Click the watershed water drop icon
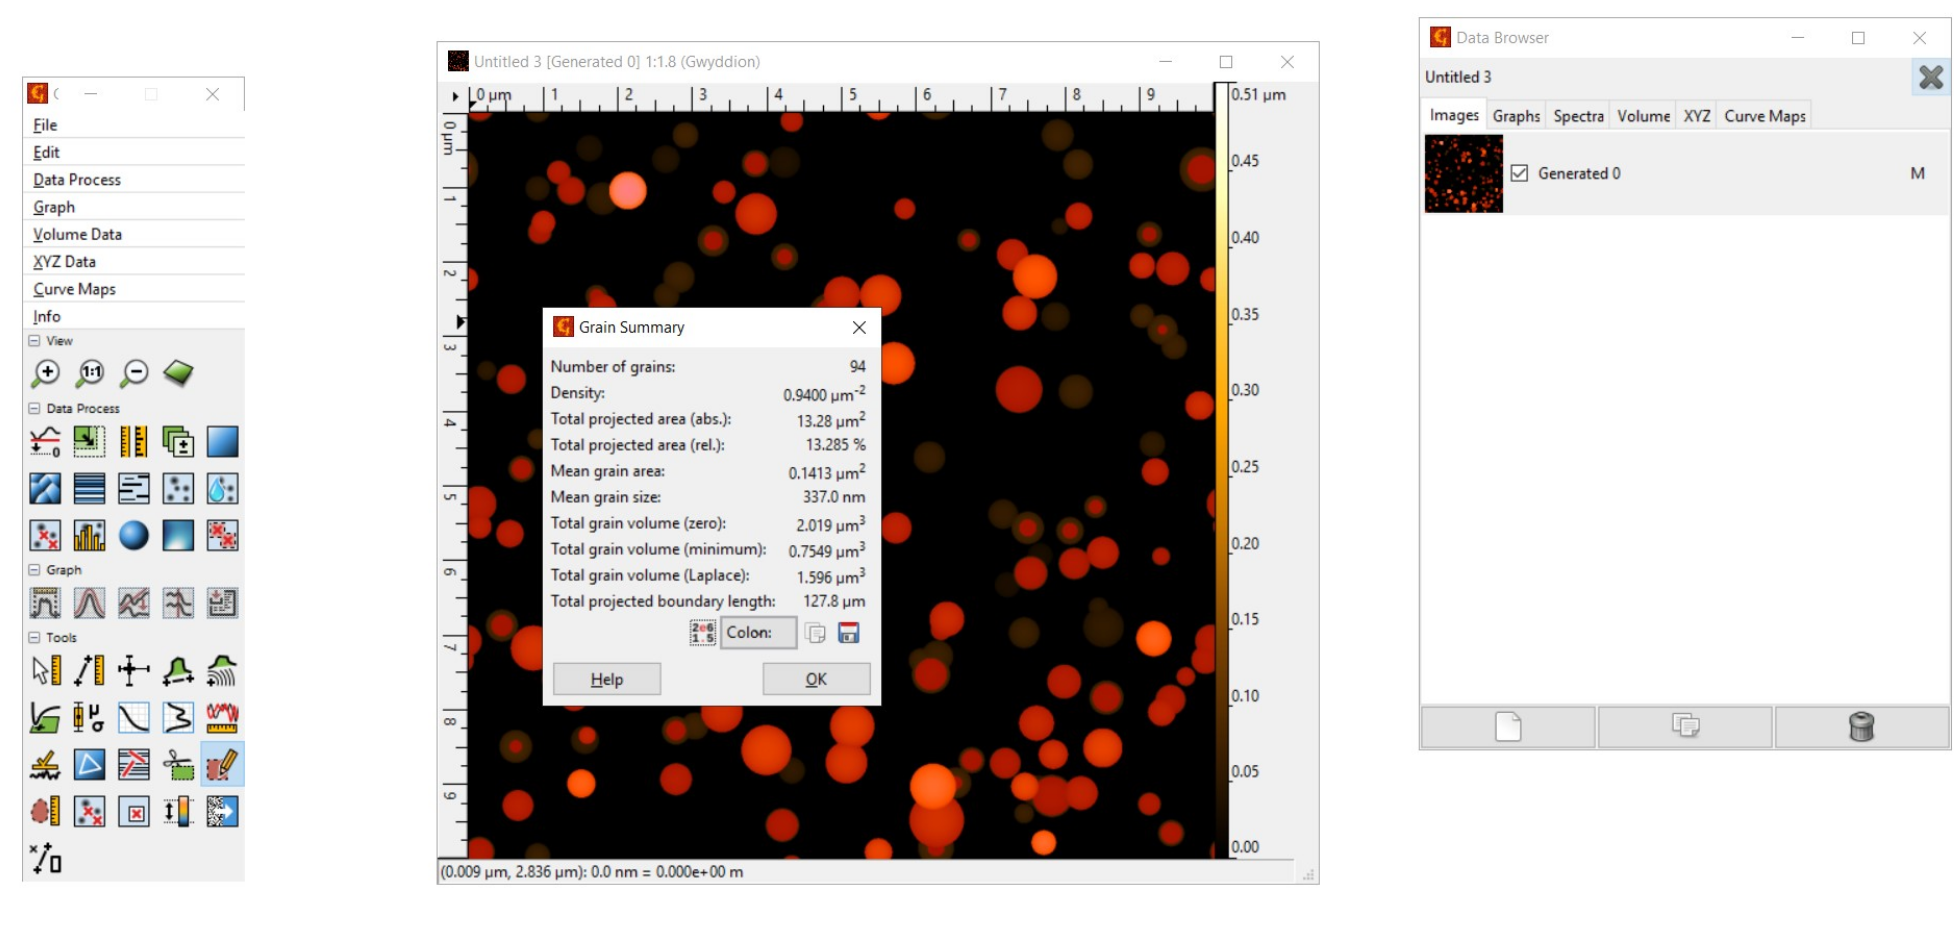Image resolution: width=1954 pixels, height=948 pixels. (x=222, y=488)
